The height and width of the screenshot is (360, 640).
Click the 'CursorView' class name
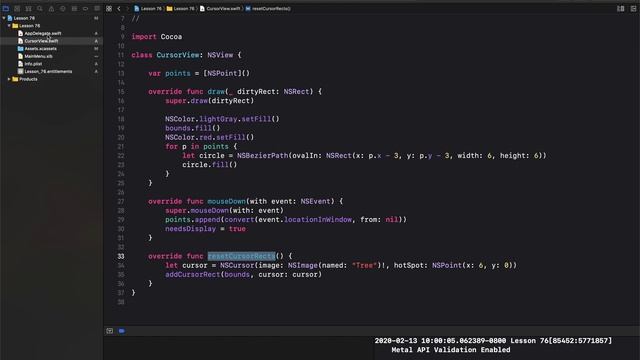click(x=178, y=55)
